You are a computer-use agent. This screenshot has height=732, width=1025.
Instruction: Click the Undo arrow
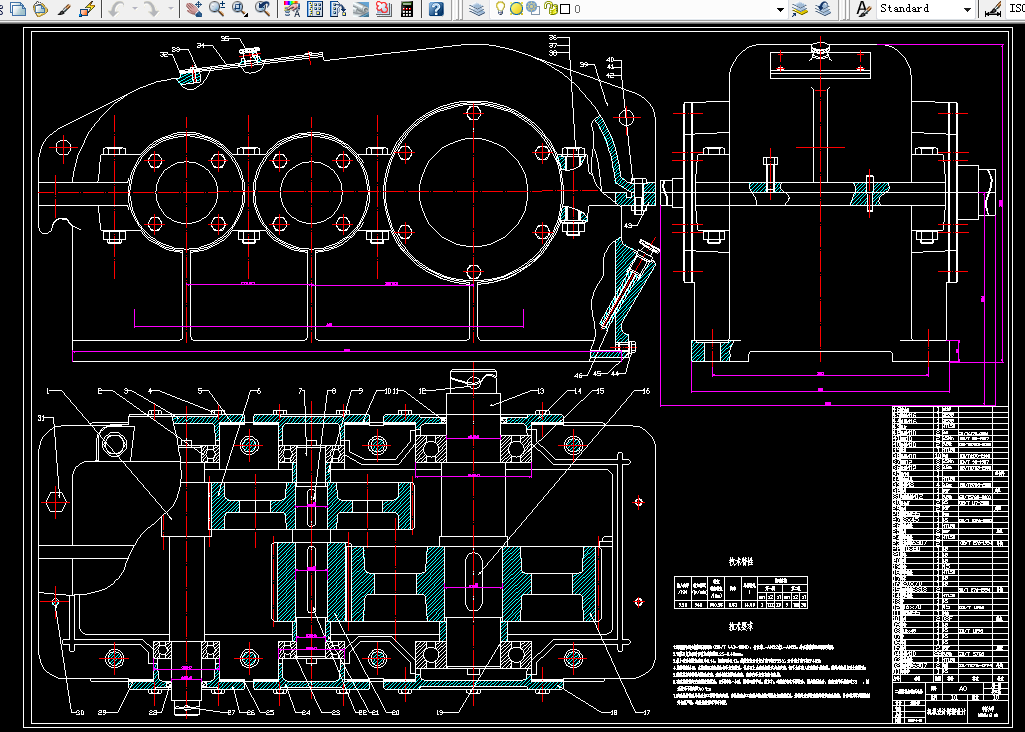[x=116, y=8]
